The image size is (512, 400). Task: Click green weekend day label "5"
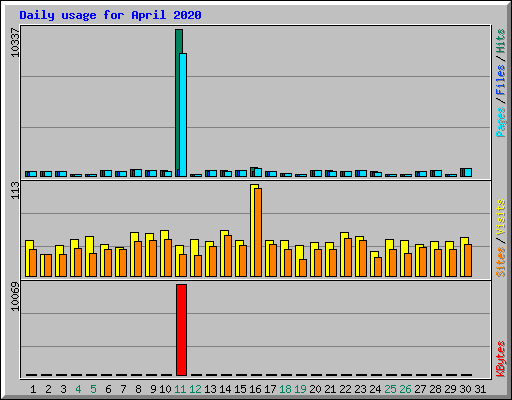(x=93, y=389)
